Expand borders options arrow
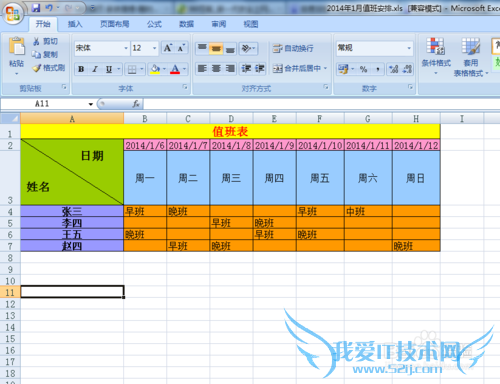This screenshot has width=500, height=384. (x=142, y=69)
